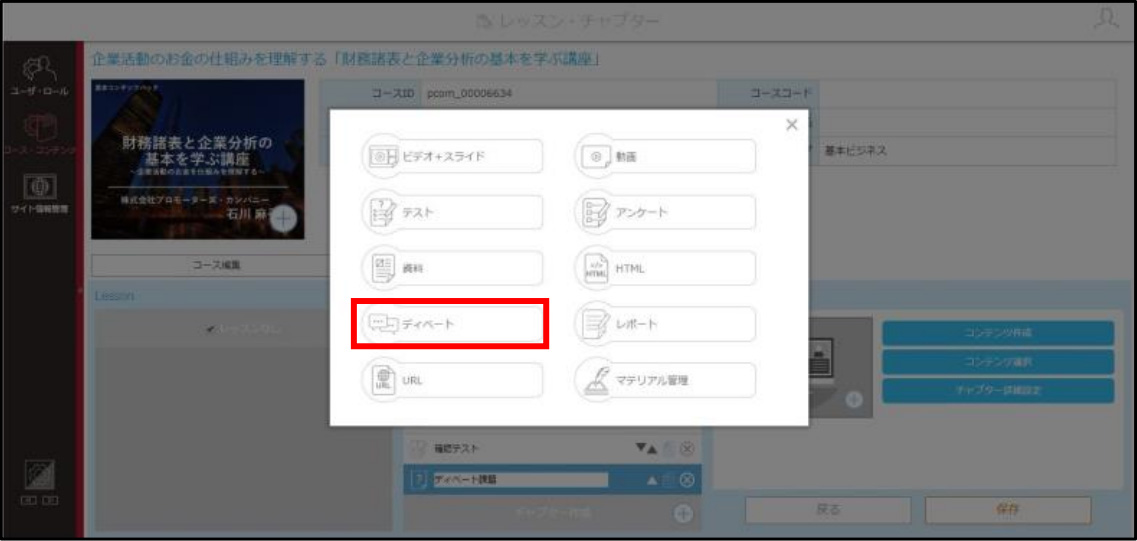Click the course ID value pcom_00006634
The image size is (1137, 541).
pos(469,94)
